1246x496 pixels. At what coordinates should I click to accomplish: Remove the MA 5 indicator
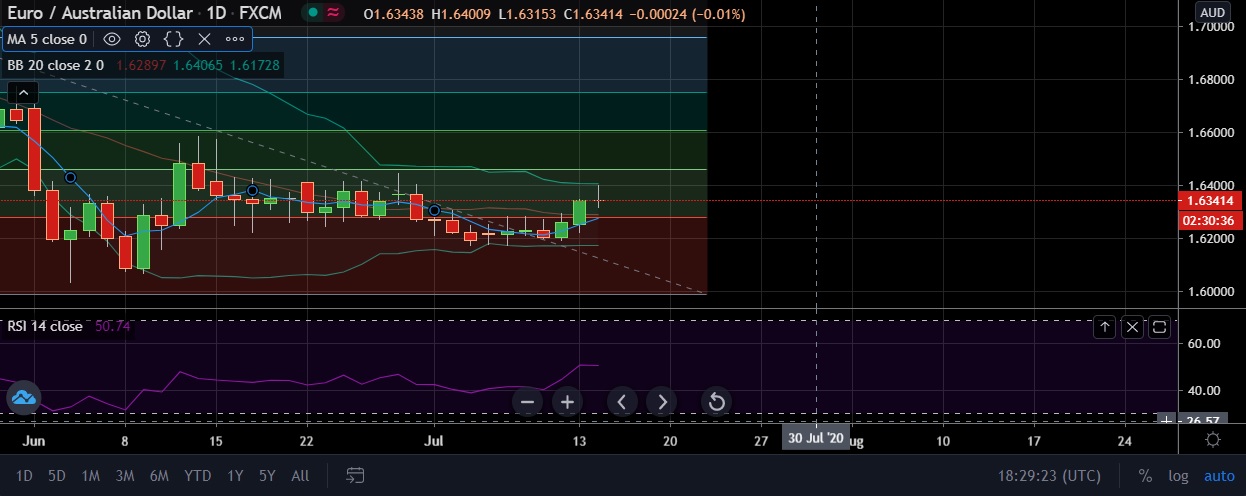(204, 39)
